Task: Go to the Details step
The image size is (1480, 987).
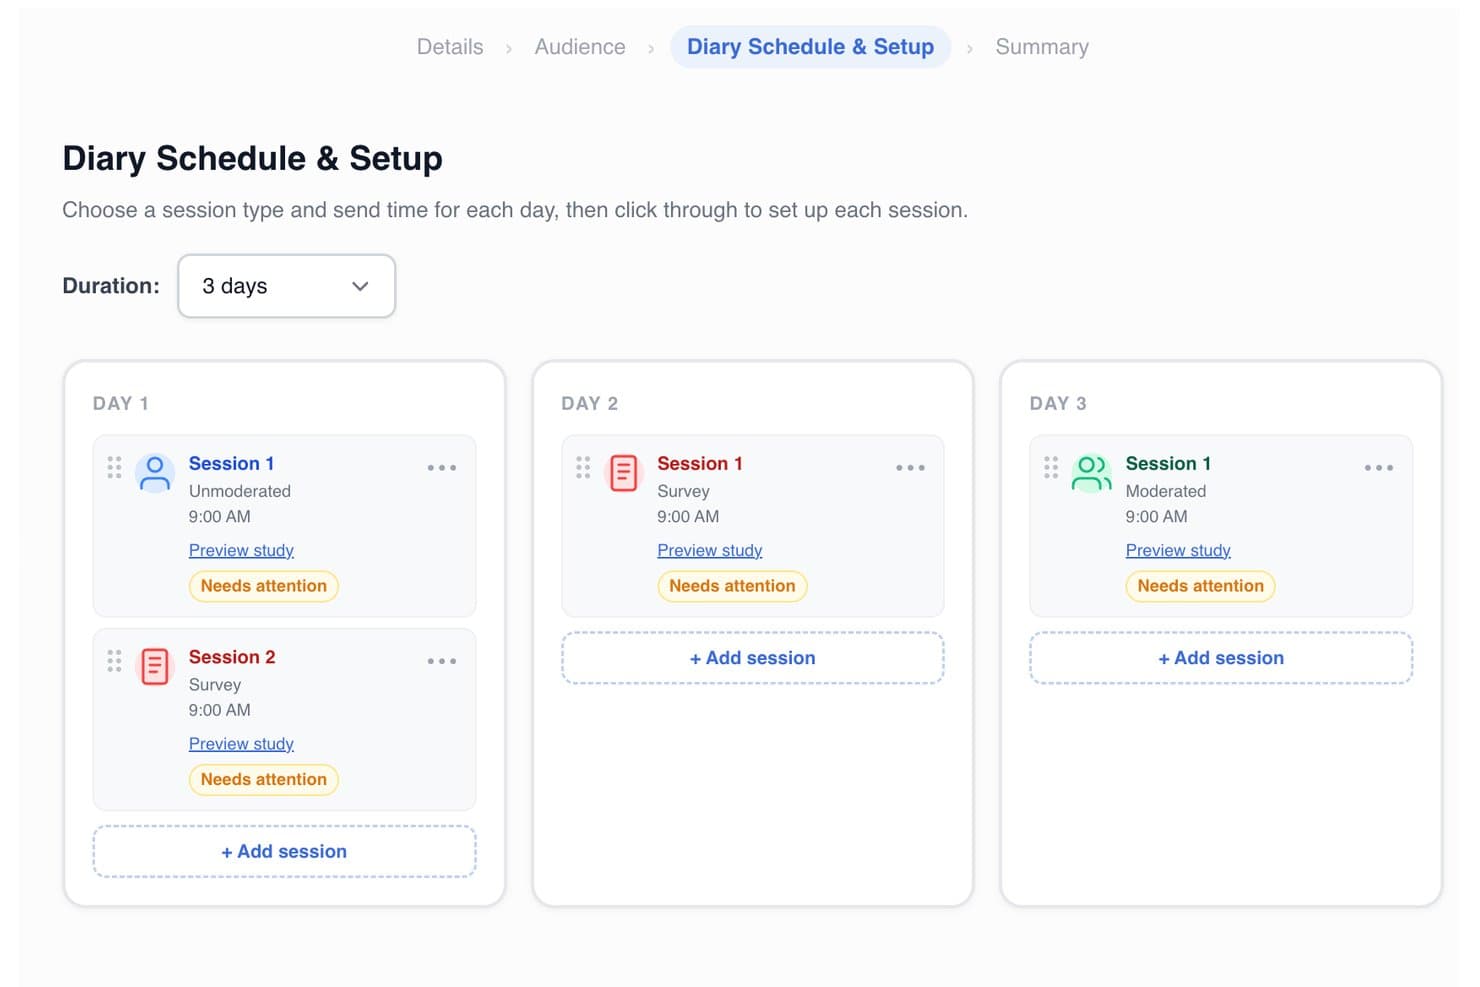Action: coord(450,47)
